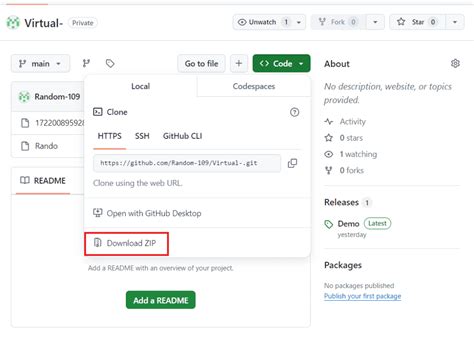Open the Activity link
The image size is (474, 364).
pos(353,122)
